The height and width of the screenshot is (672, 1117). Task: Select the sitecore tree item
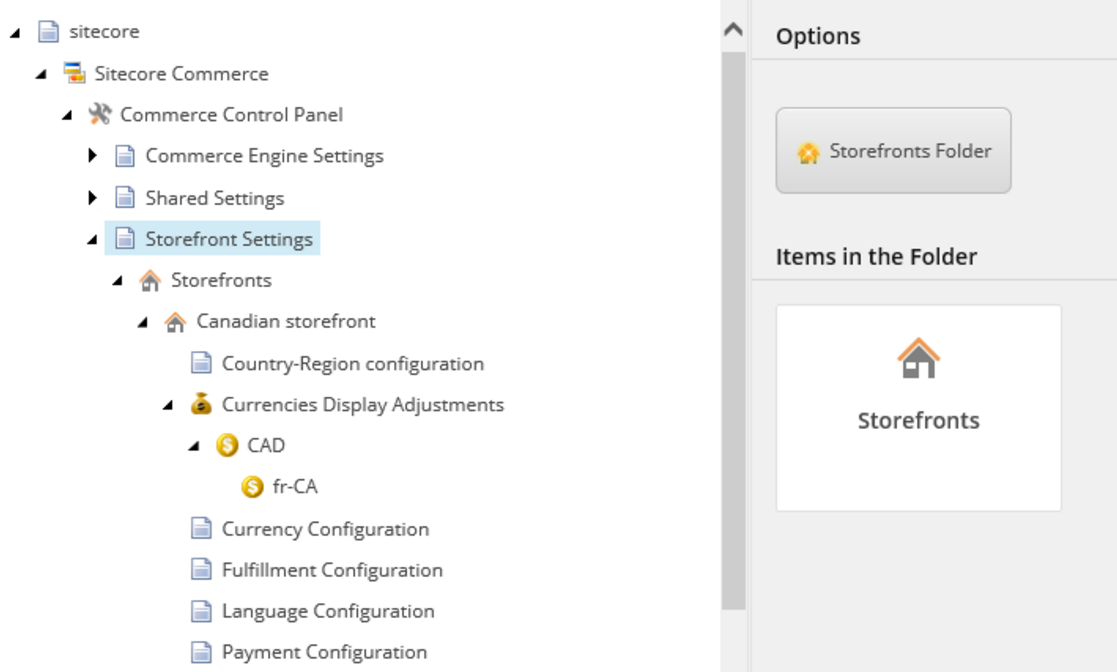pos(104,31)
